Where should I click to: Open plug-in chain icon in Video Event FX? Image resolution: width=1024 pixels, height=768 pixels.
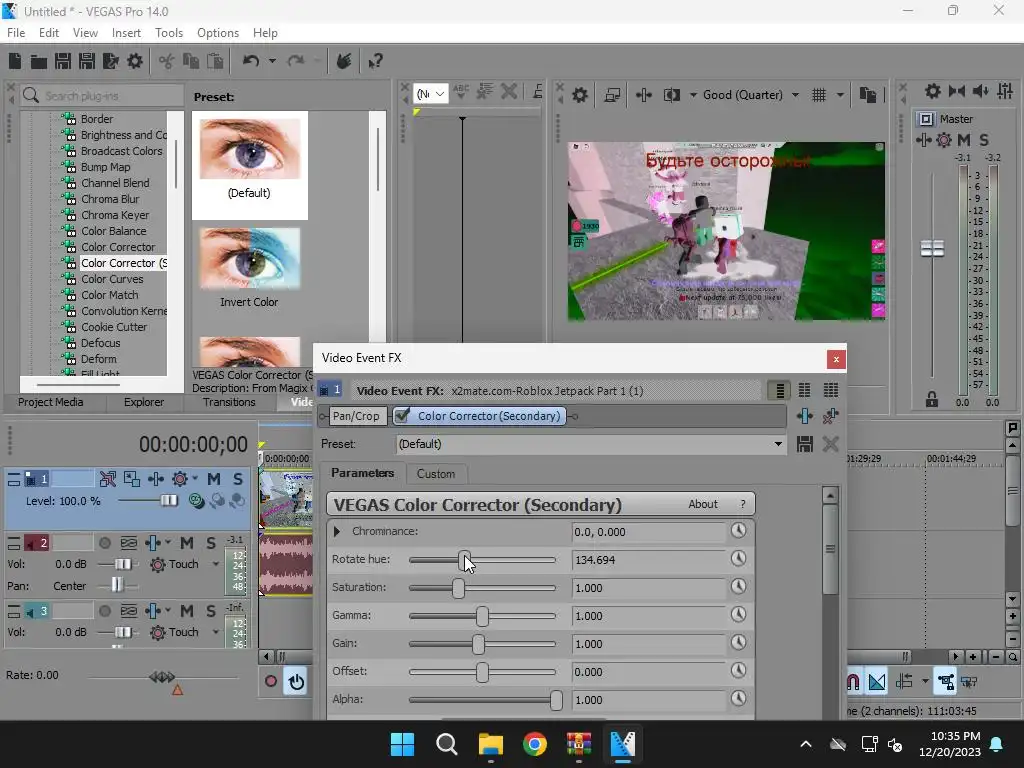(805, 416)
